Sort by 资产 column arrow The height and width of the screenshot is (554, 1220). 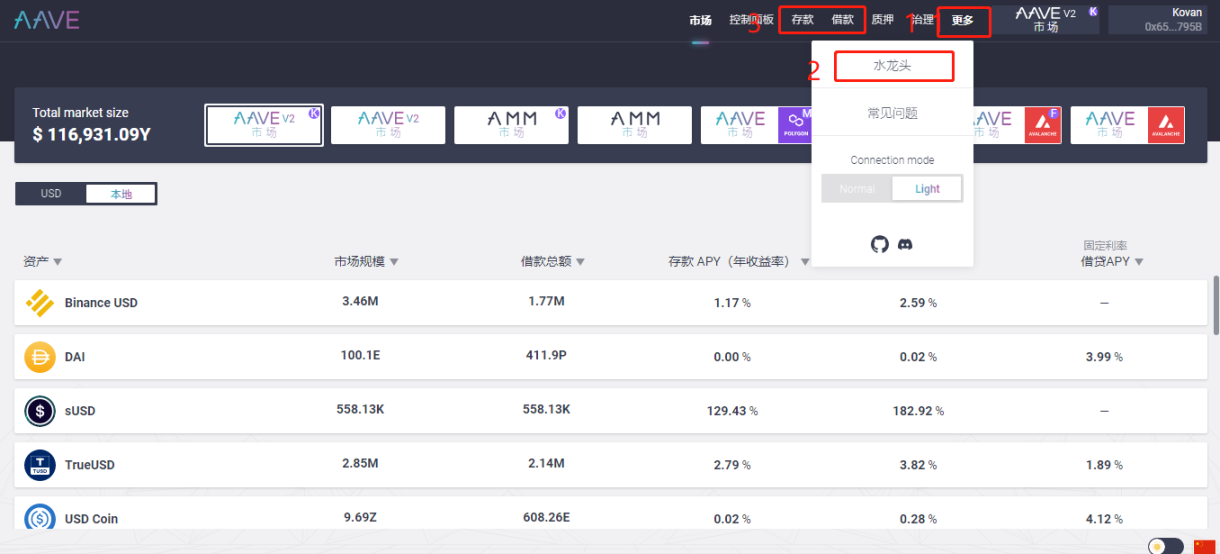(57, 262)
